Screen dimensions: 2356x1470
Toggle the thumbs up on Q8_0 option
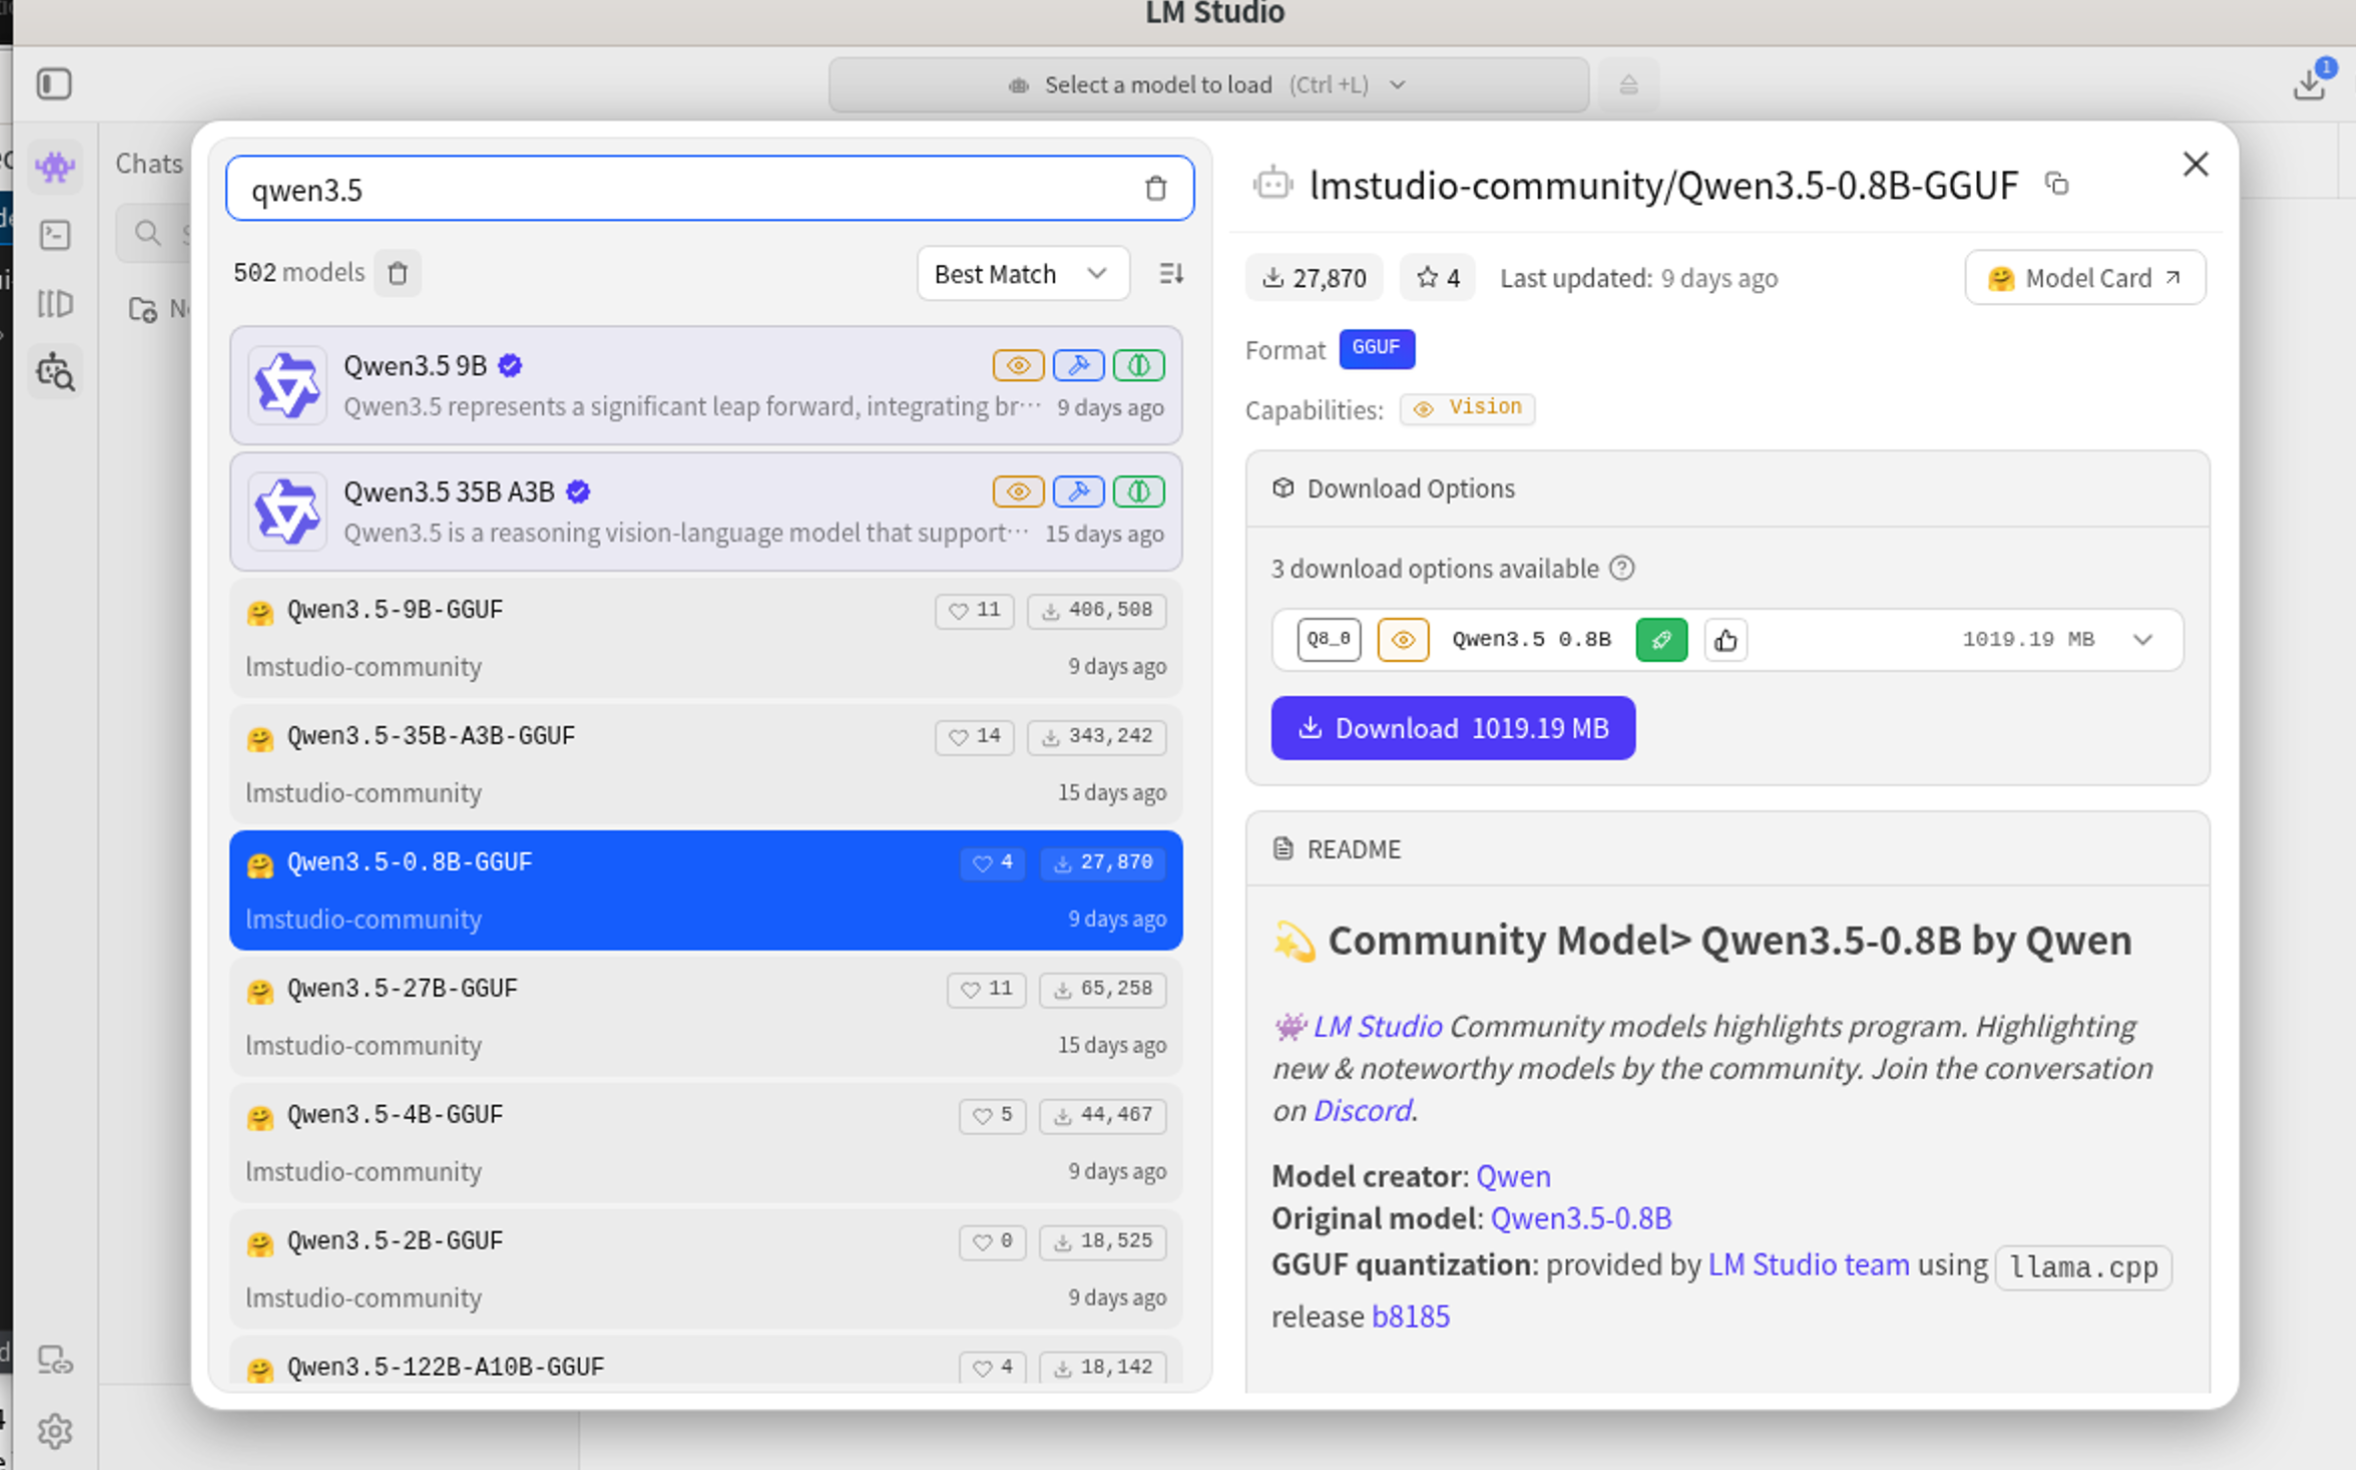click(1725, 640)
